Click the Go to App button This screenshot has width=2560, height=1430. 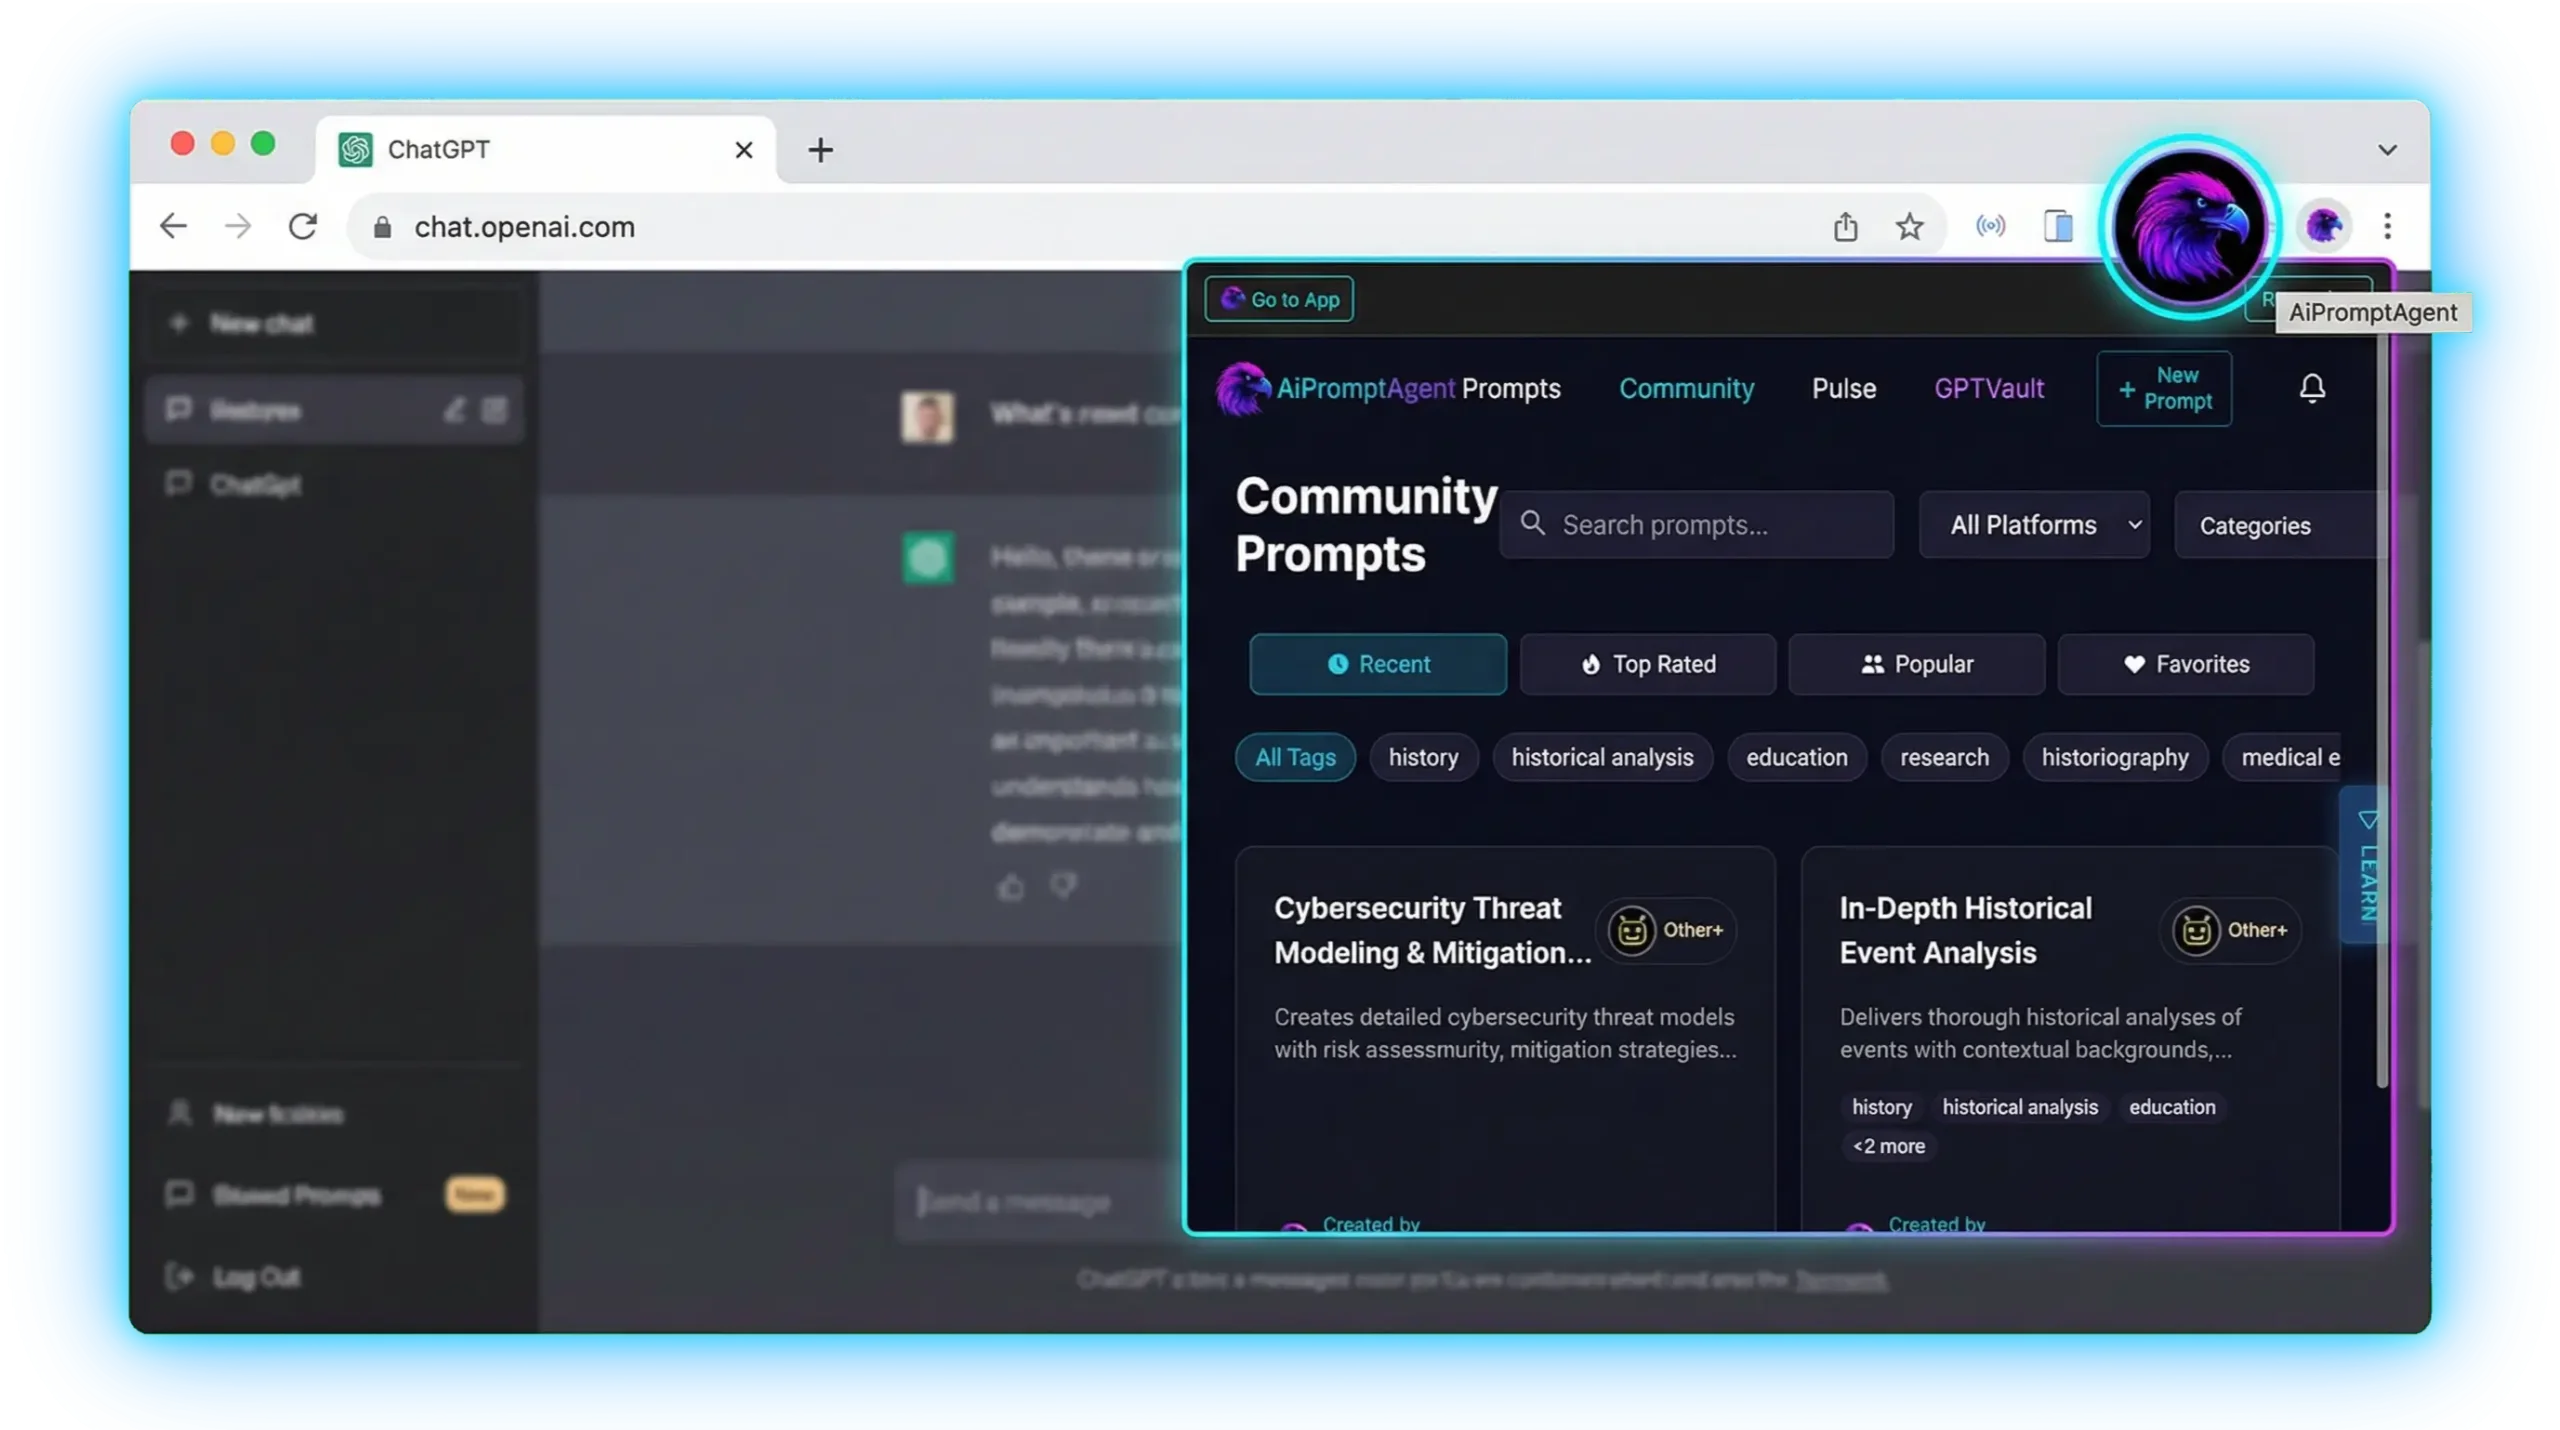(1278, 299)
